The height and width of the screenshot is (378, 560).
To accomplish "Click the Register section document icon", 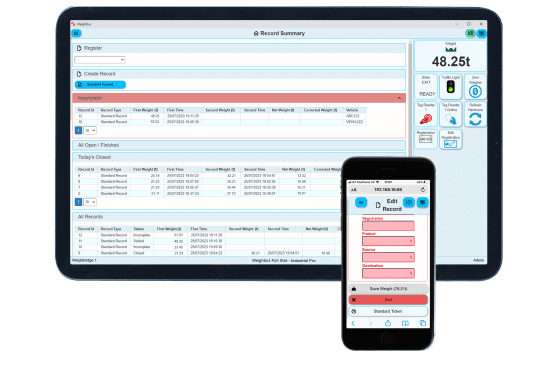I will pos(79,48).
